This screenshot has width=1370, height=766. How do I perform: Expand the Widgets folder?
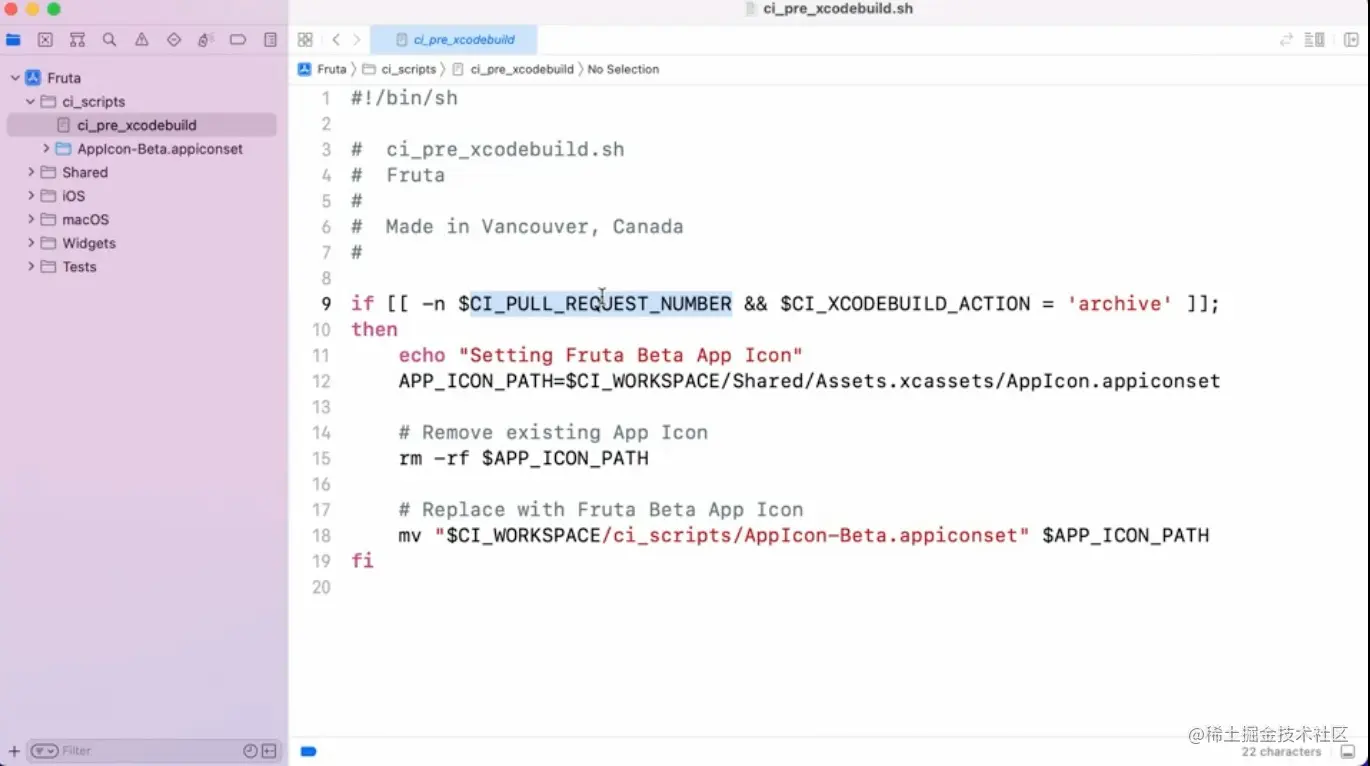tap(31, 243)
